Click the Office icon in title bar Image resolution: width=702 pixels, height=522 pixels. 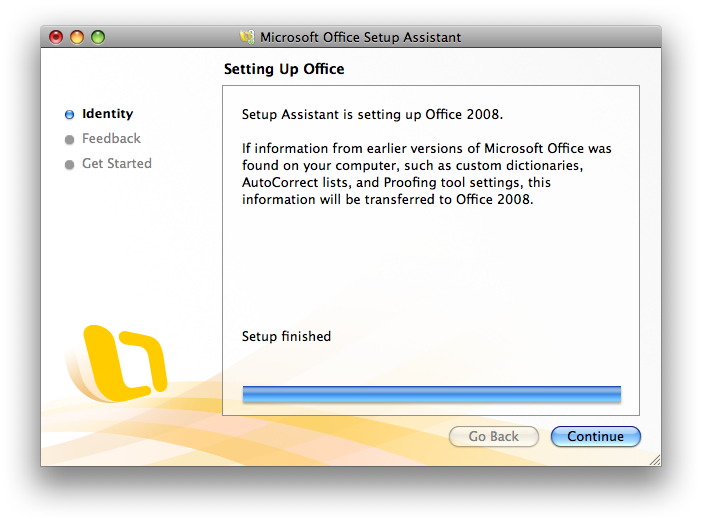tap(247, 37)
